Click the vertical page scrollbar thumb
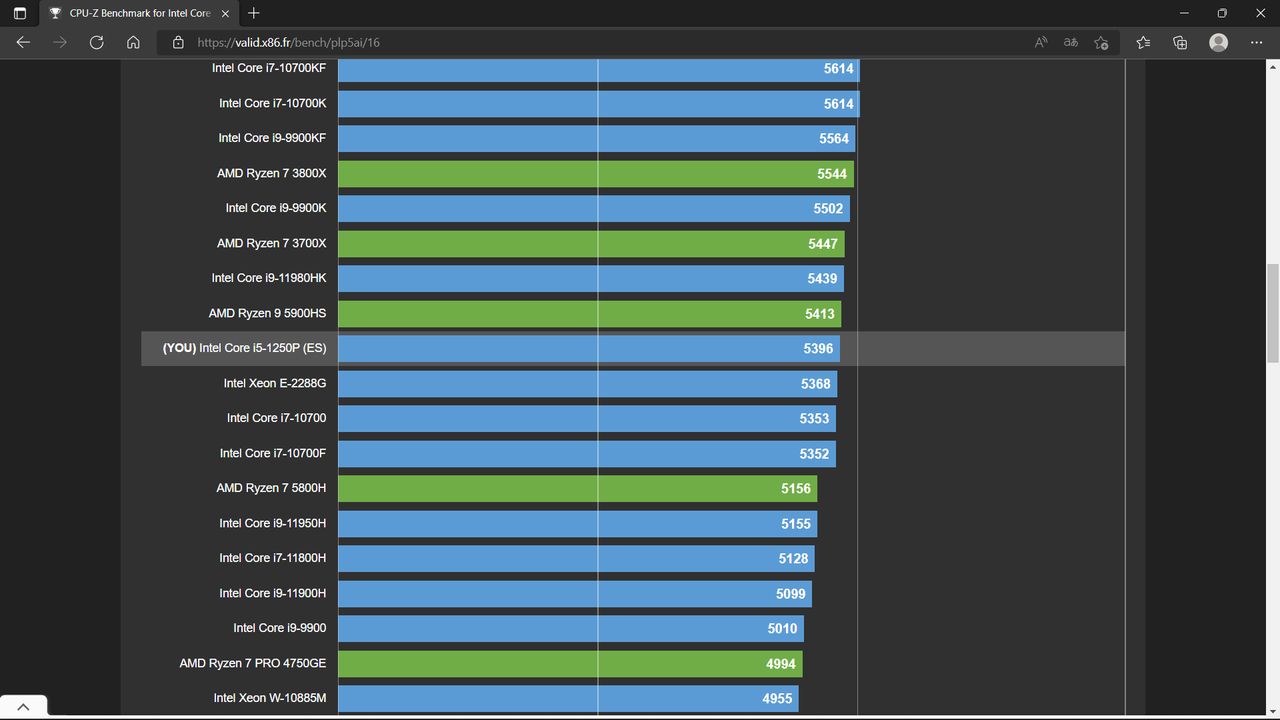The height and width of the screenshot is (720, 1280). point(1272,315)
